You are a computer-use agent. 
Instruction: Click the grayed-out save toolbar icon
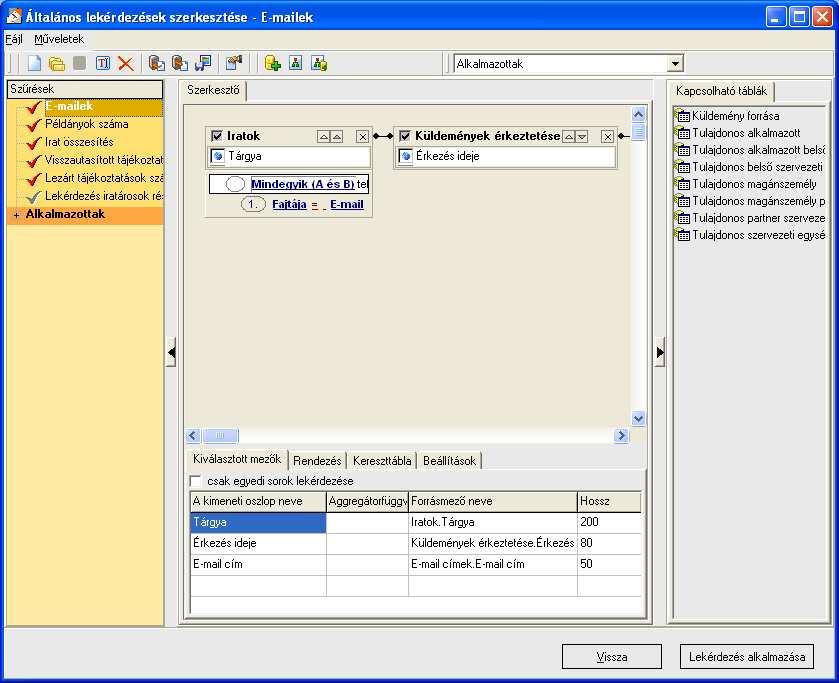(80, 63)
